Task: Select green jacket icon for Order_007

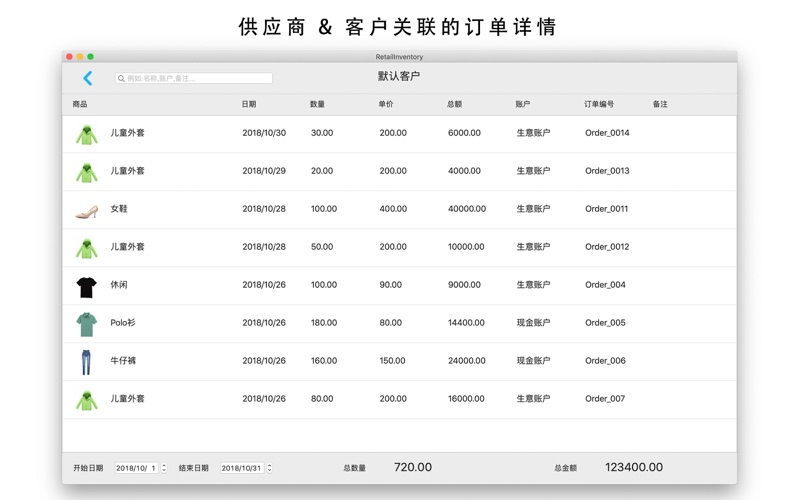Action: point(87,400)
